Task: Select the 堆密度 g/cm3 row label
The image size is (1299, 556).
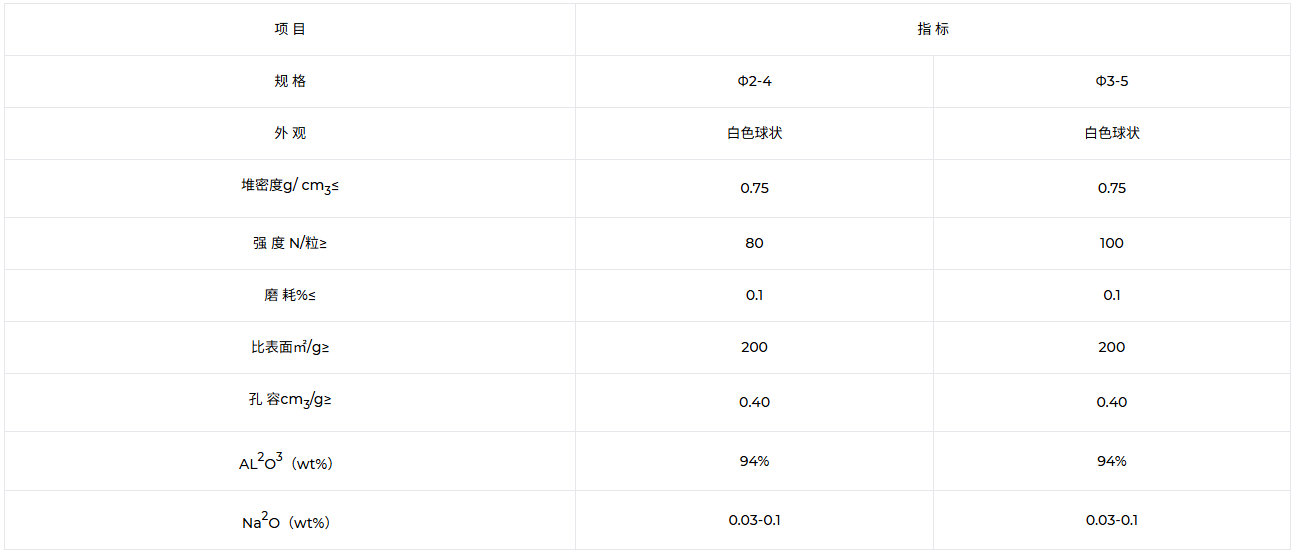Action: coord(290,187)
